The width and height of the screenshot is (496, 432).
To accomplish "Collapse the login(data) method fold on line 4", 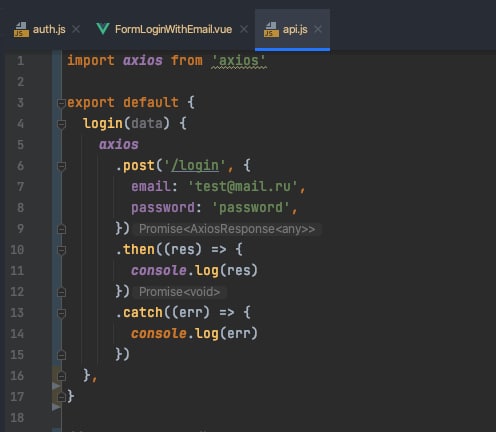I will pos(61,124).
